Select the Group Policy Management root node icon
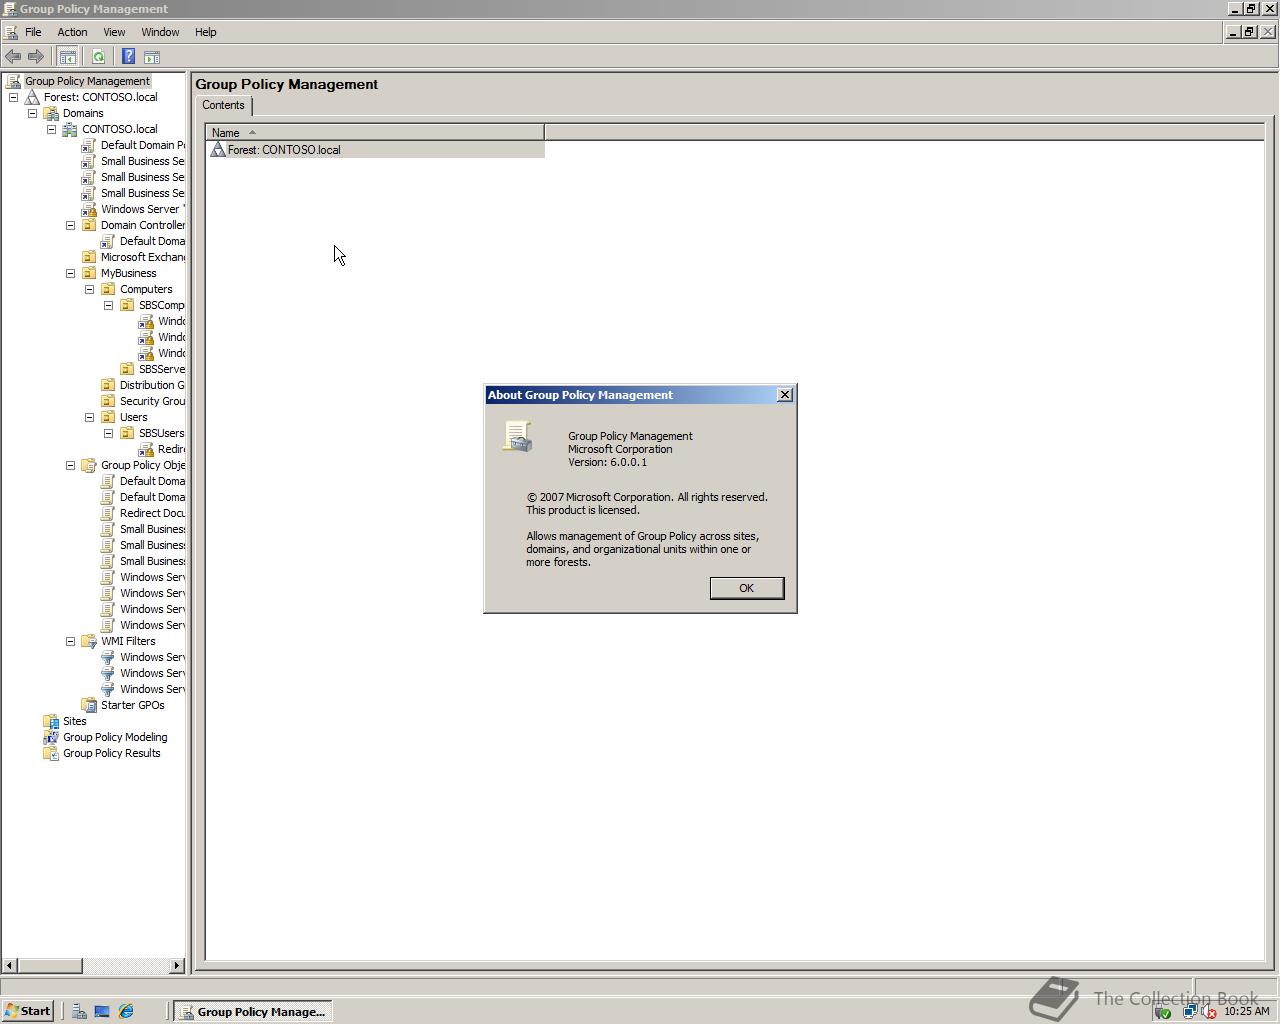This screenshot has width=1280, height=1024. (x=13, y=81)
